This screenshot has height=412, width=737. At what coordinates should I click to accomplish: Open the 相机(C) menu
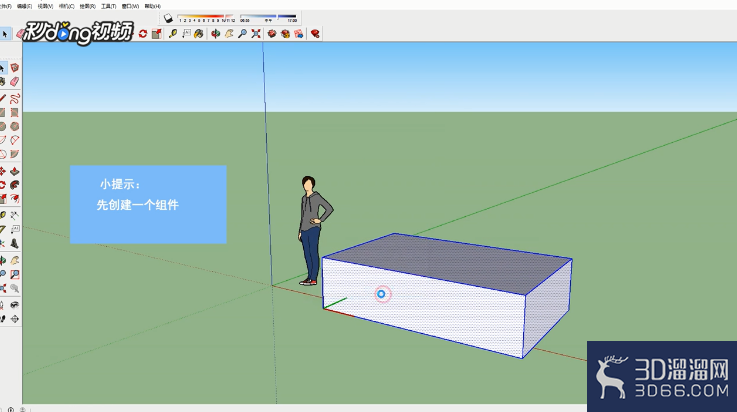[66, 6]
